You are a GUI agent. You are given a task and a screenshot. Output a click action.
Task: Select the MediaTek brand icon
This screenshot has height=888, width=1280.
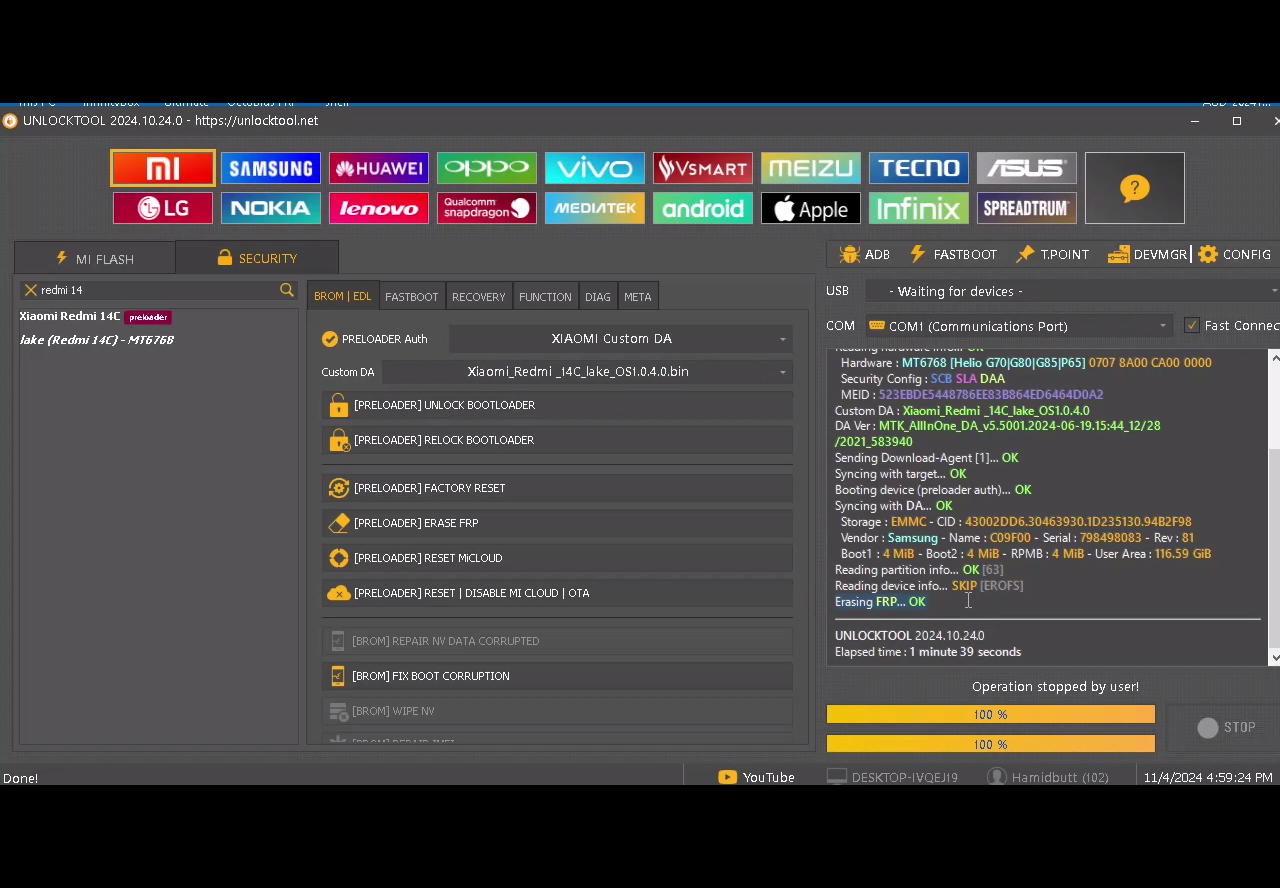[595, 208]
